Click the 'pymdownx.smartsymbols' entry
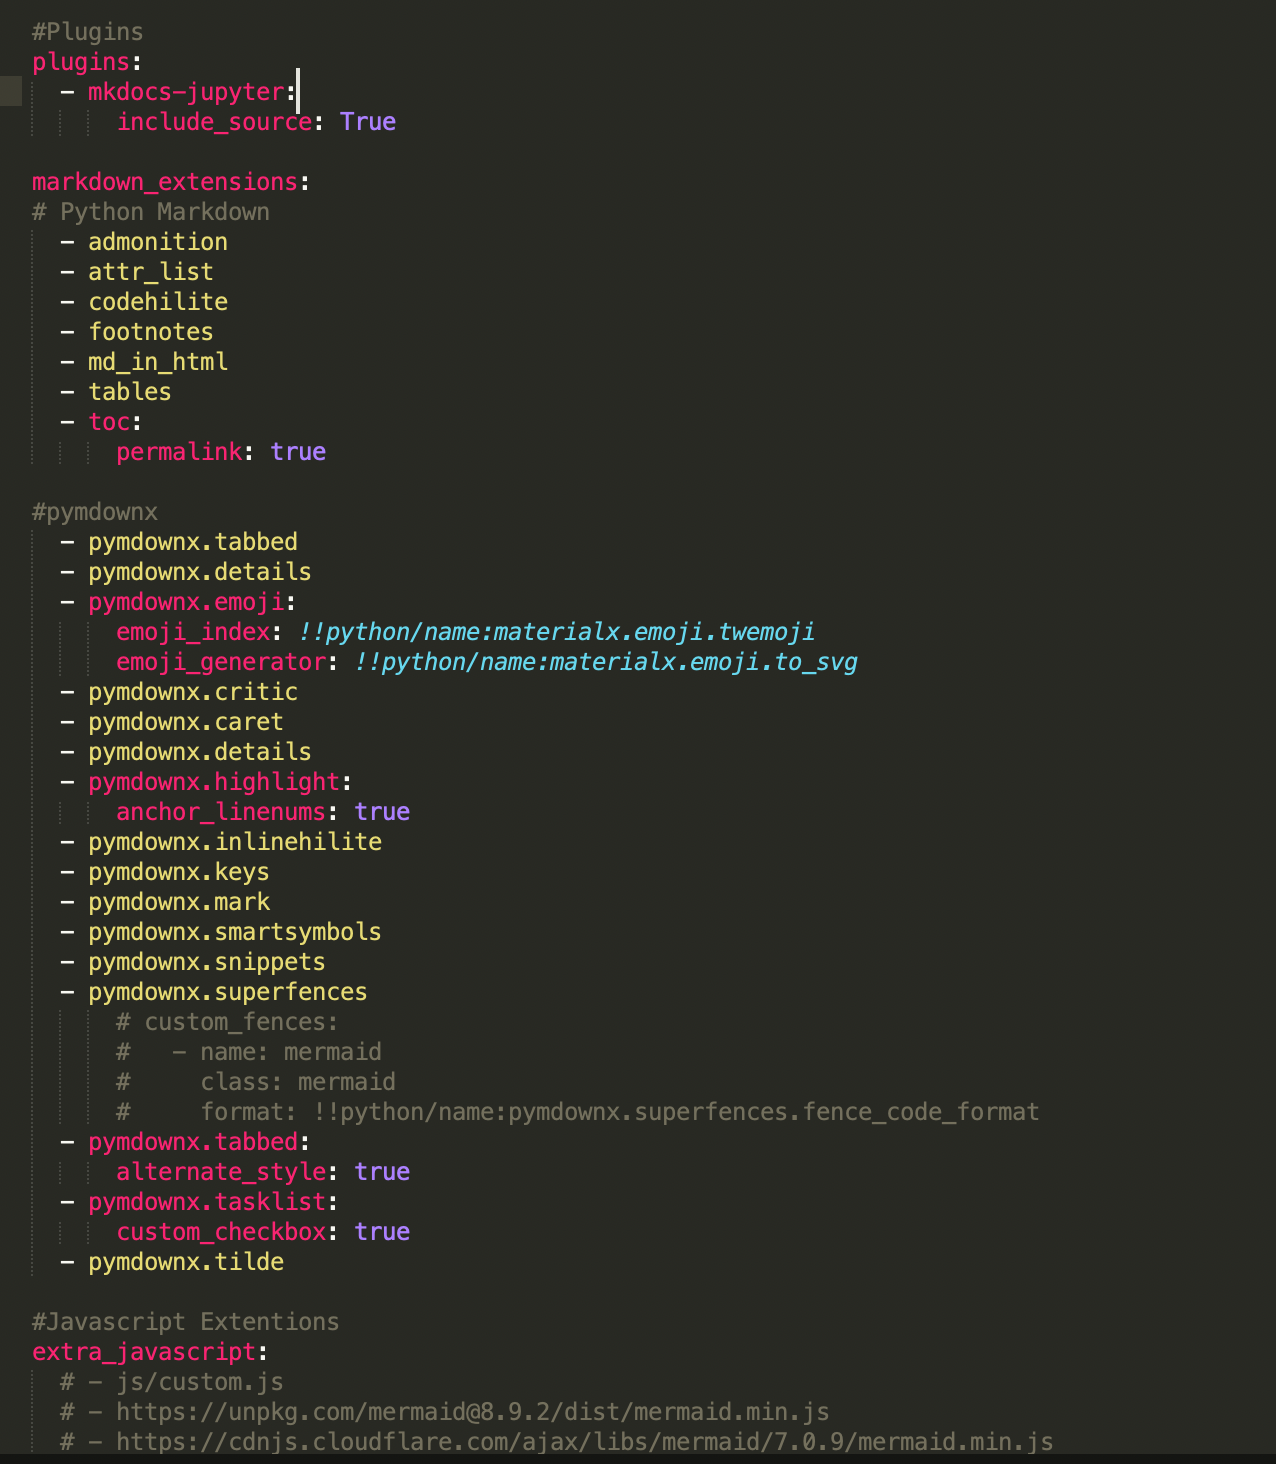This screenshot has height=1464, width=1276. 235,932
